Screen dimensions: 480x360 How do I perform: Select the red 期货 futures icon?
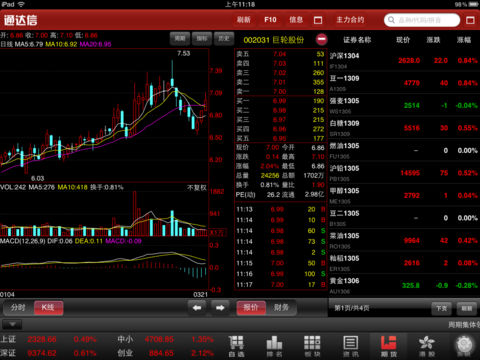pos(389,346)
